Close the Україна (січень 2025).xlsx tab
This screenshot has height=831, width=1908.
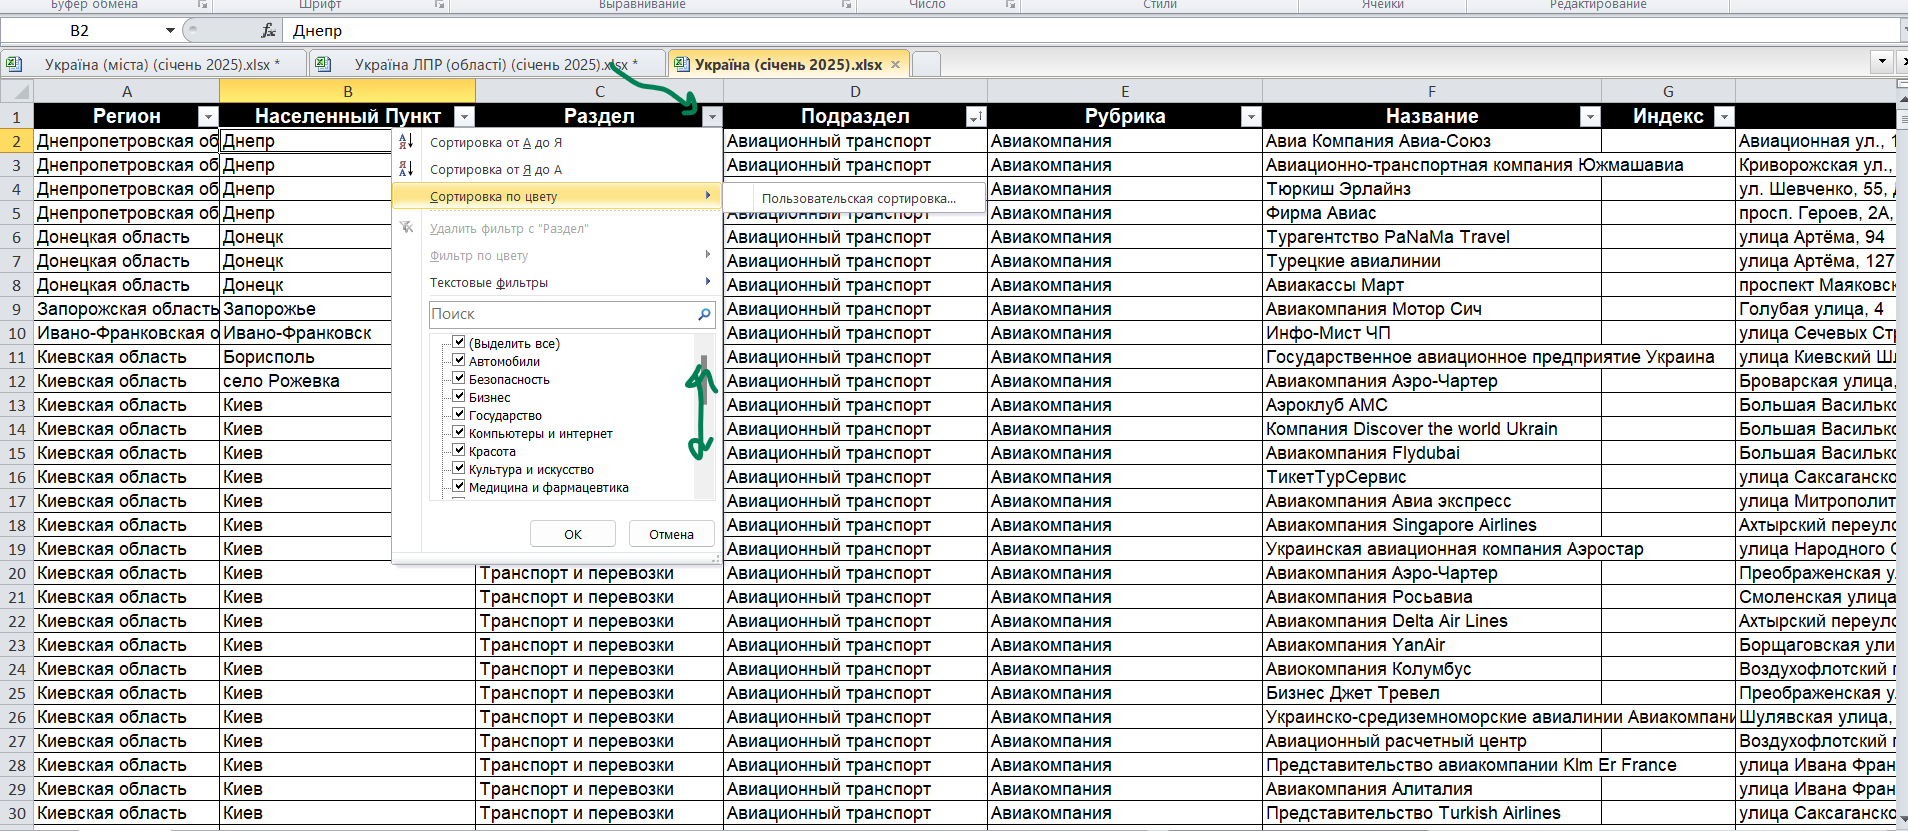(895, 64)
